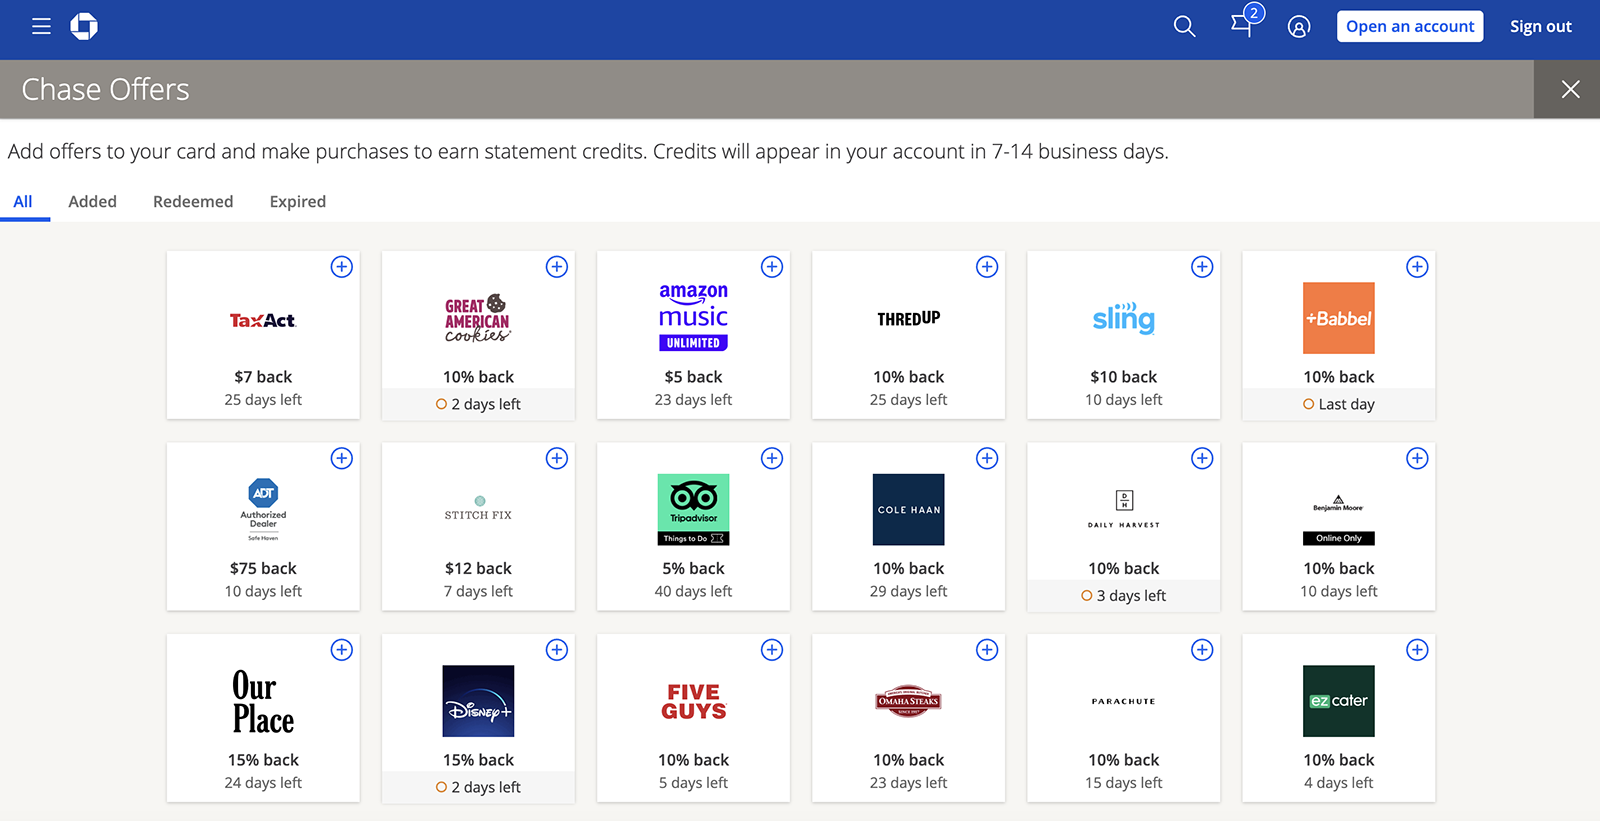
Task: Click the Open an account button
Action: pyautogui.click(x=1409, y=27)
